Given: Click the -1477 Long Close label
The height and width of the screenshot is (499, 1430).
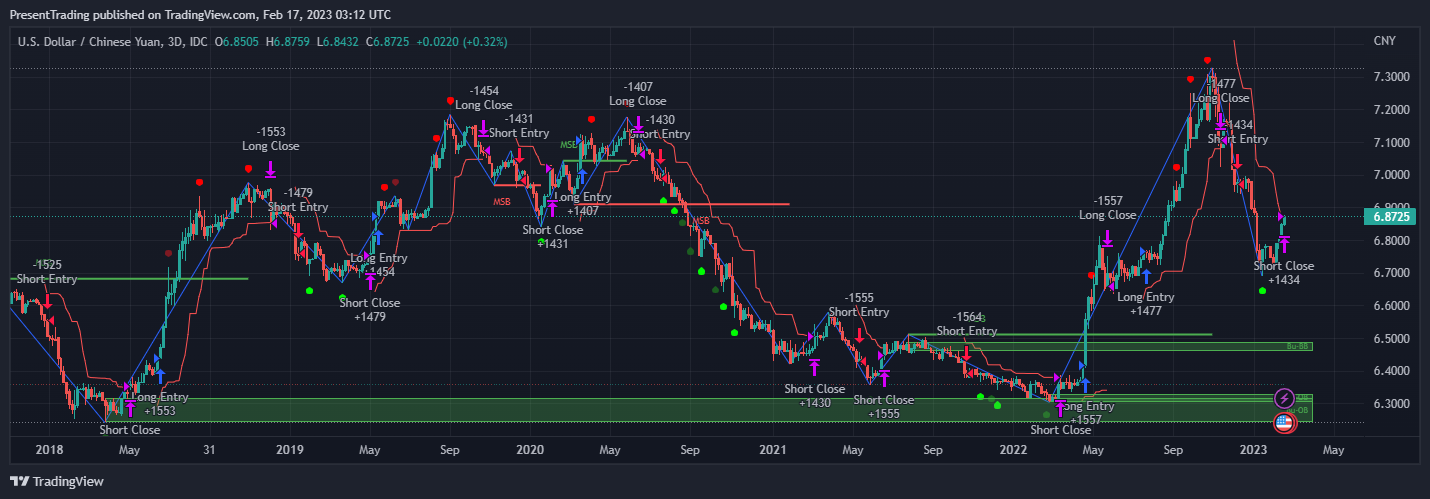Looking at the screenshot, I should click(1221, 91).
